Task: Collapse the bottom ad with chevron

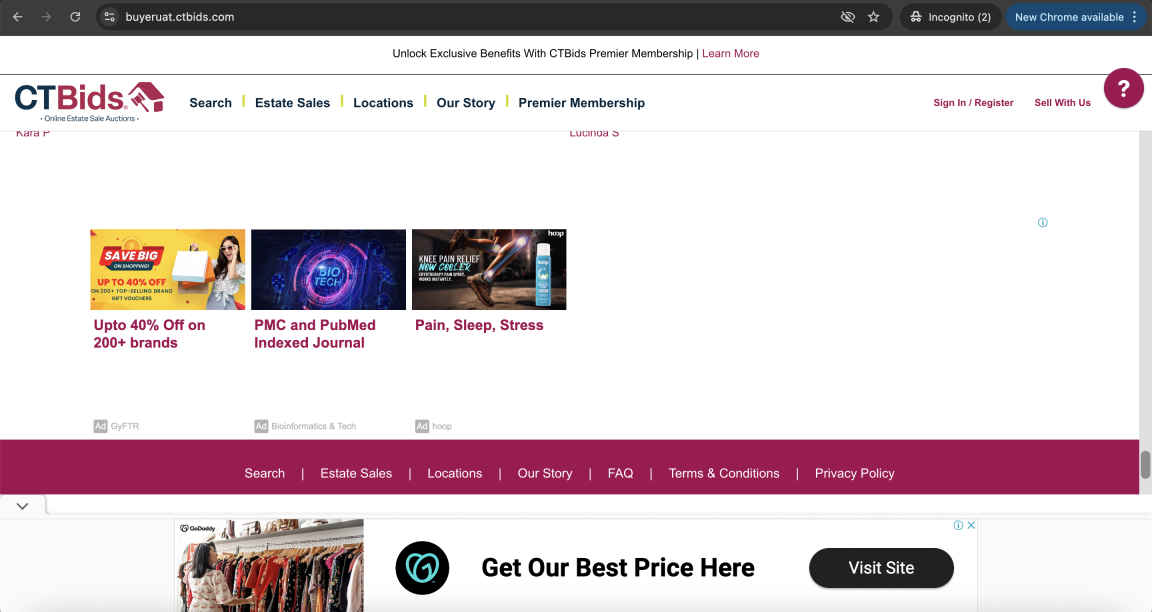Action: tap(22, 506)
